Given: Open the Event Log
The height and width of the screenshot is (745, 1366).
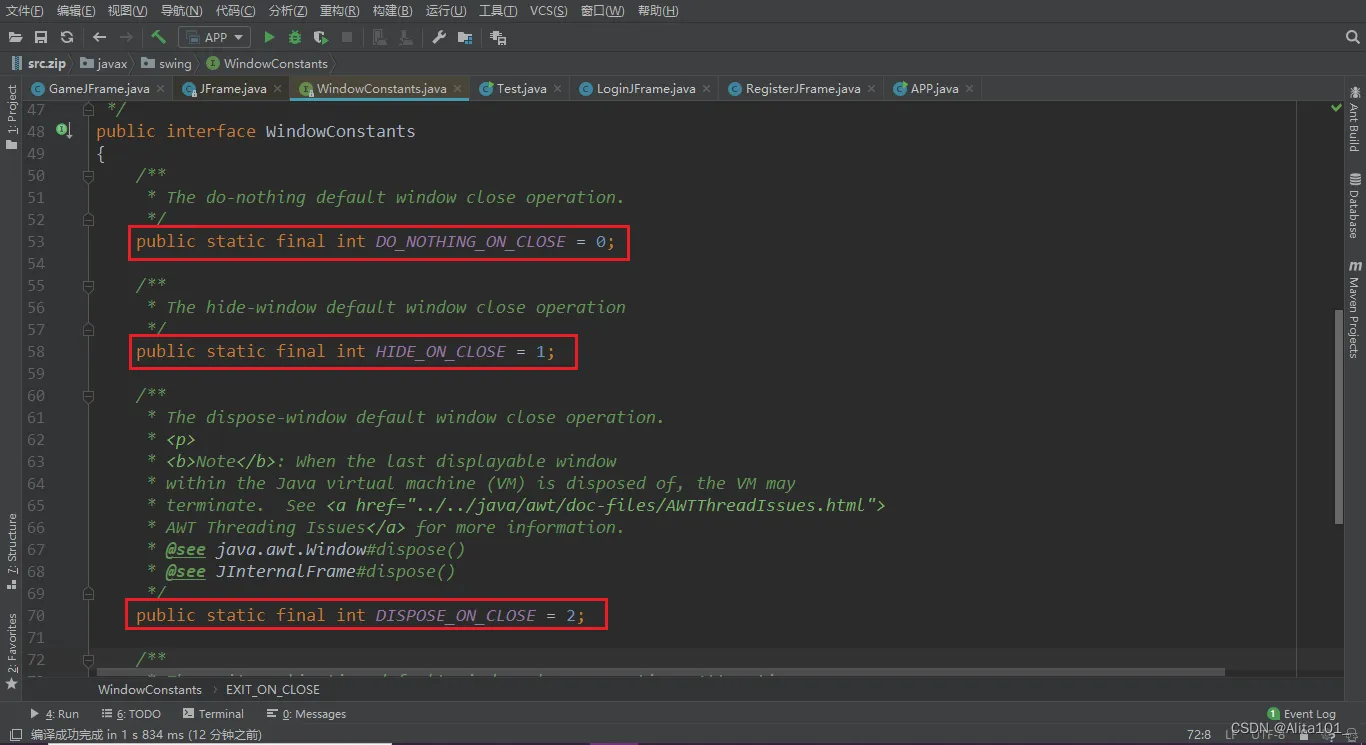Looking at the screenshot, I should (x=1301, y=714).
